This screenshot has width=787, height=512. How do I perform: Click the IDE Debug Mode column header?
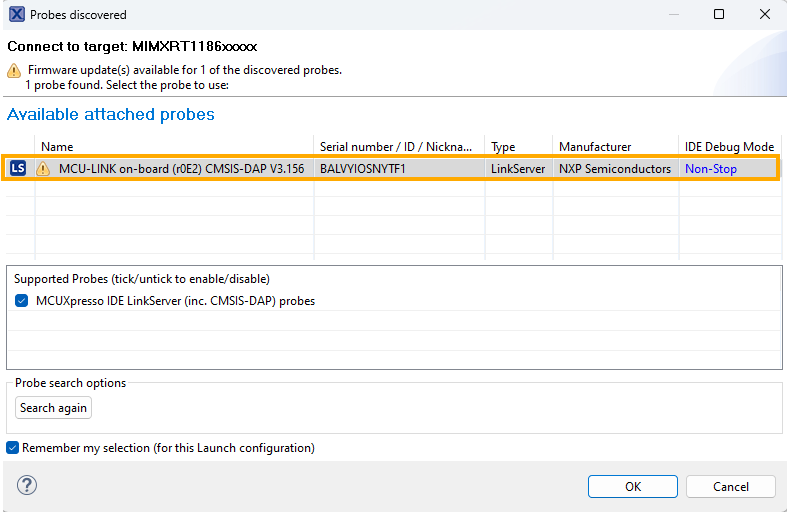point(729,147)
